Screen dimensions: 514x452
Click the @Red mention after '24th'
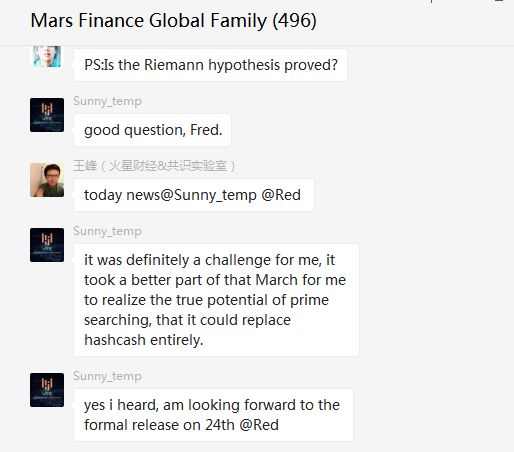tap(259, 425)
